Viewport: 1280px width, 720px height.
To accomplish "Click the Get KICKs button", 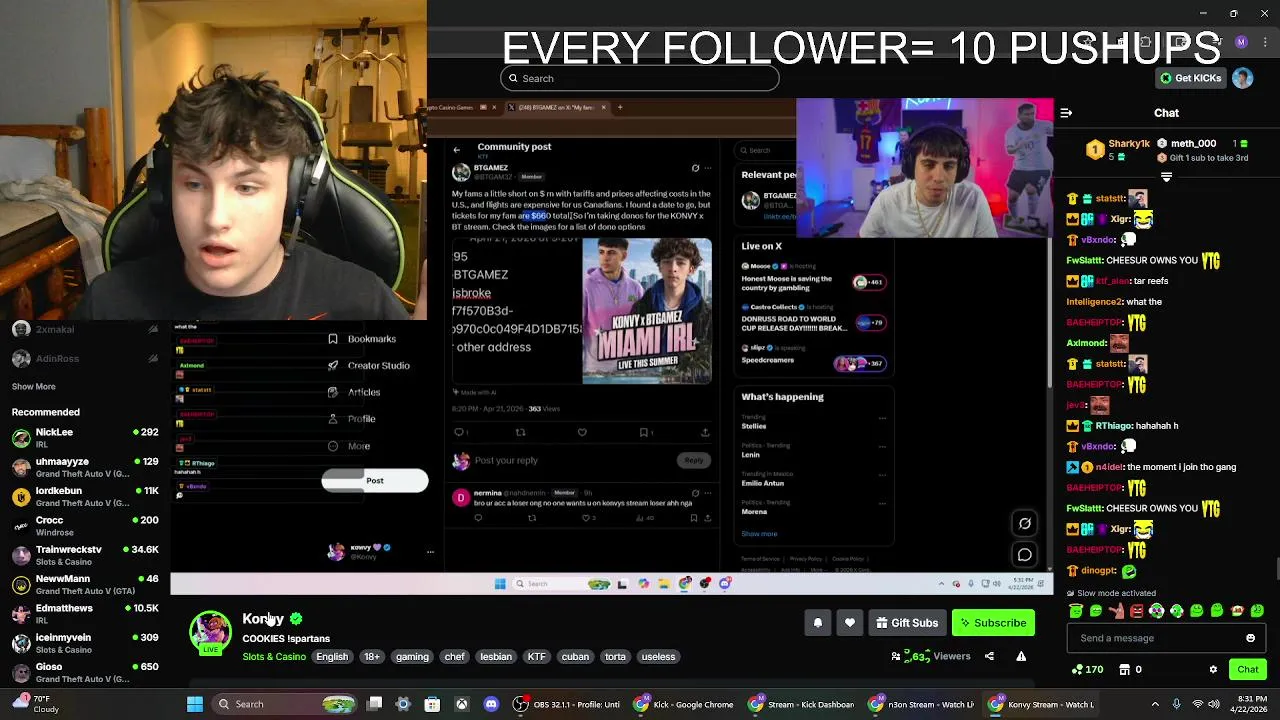I will [x=1190, y=78].
